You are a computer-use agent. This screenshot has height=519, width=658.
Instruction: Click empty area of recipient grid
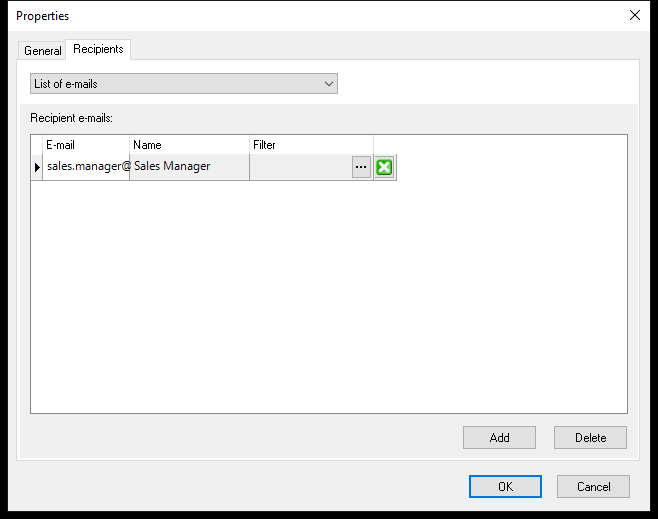pos(329,296)
